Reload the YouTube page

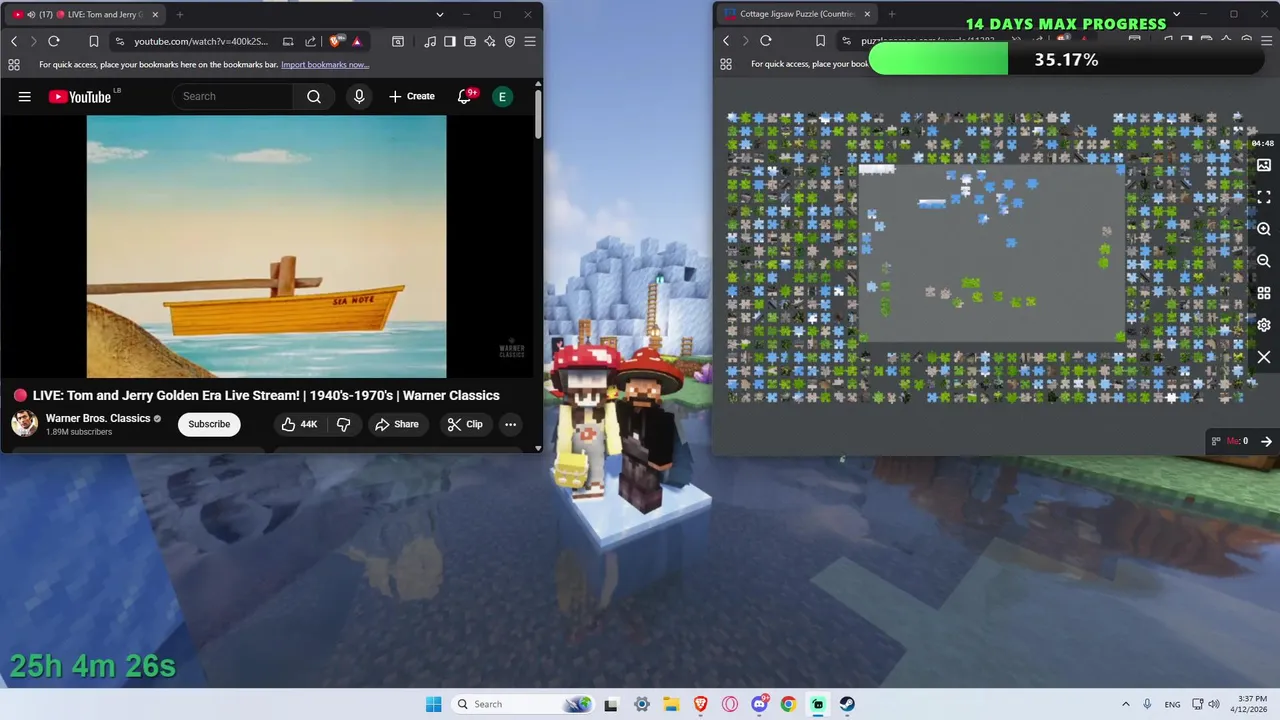(x=54, y=41)
